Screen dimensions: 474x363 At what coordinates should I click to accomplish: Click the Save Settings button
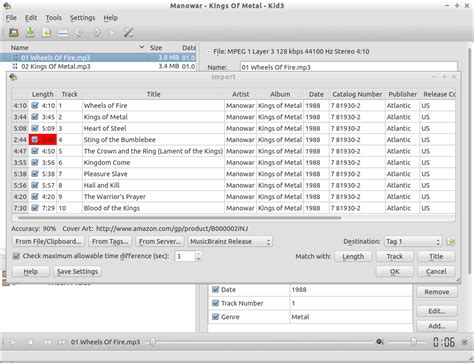(77, 271)
